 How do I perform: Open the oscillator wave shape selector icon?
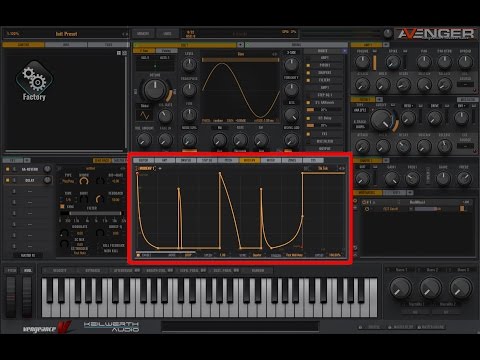pos(144,115)
